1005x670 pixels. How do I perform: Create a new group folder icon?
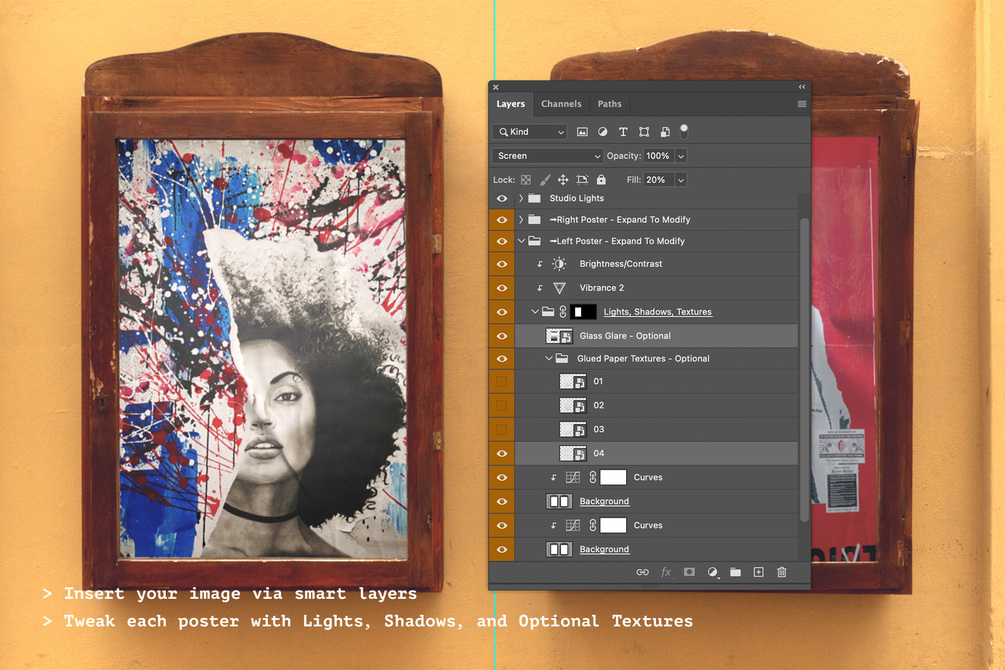(735, 572)
